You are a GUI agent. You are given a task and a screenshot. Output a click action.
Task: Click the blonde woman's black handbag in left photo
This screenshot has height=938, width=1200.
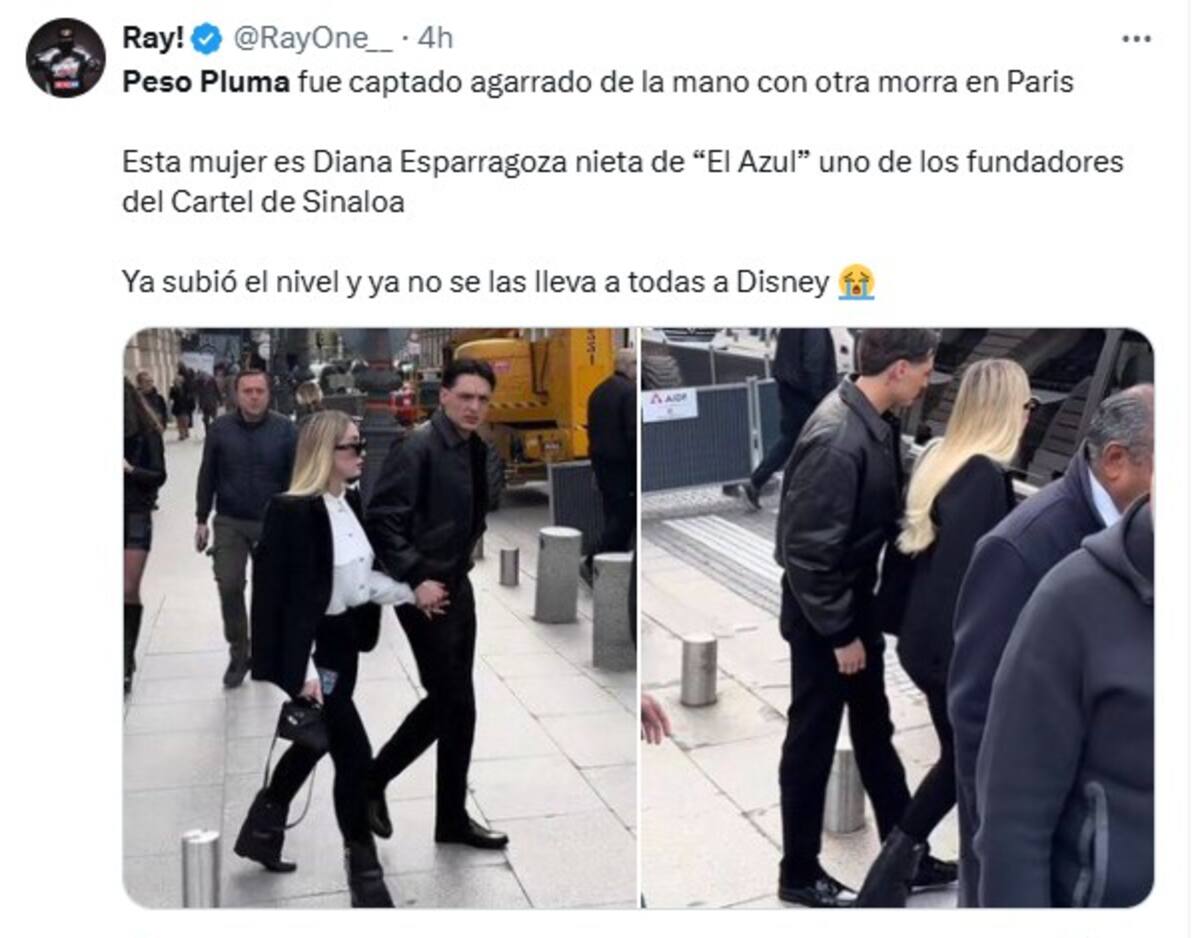[x=303, y=725]
